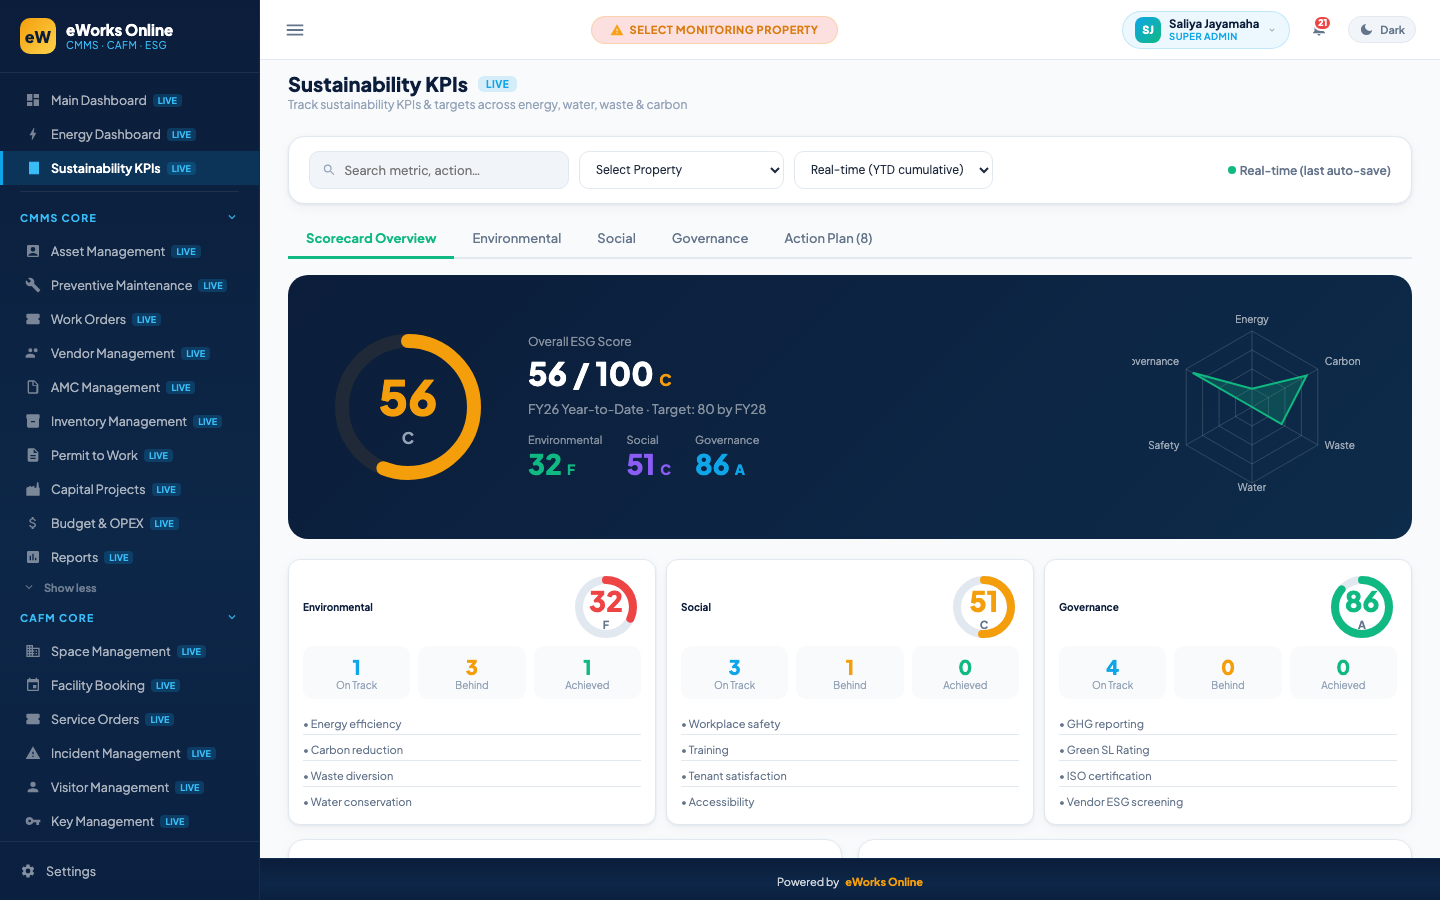Click Vendor ESG screening row
Screen dimensions: 1440x900
[x=1228, y=802]
